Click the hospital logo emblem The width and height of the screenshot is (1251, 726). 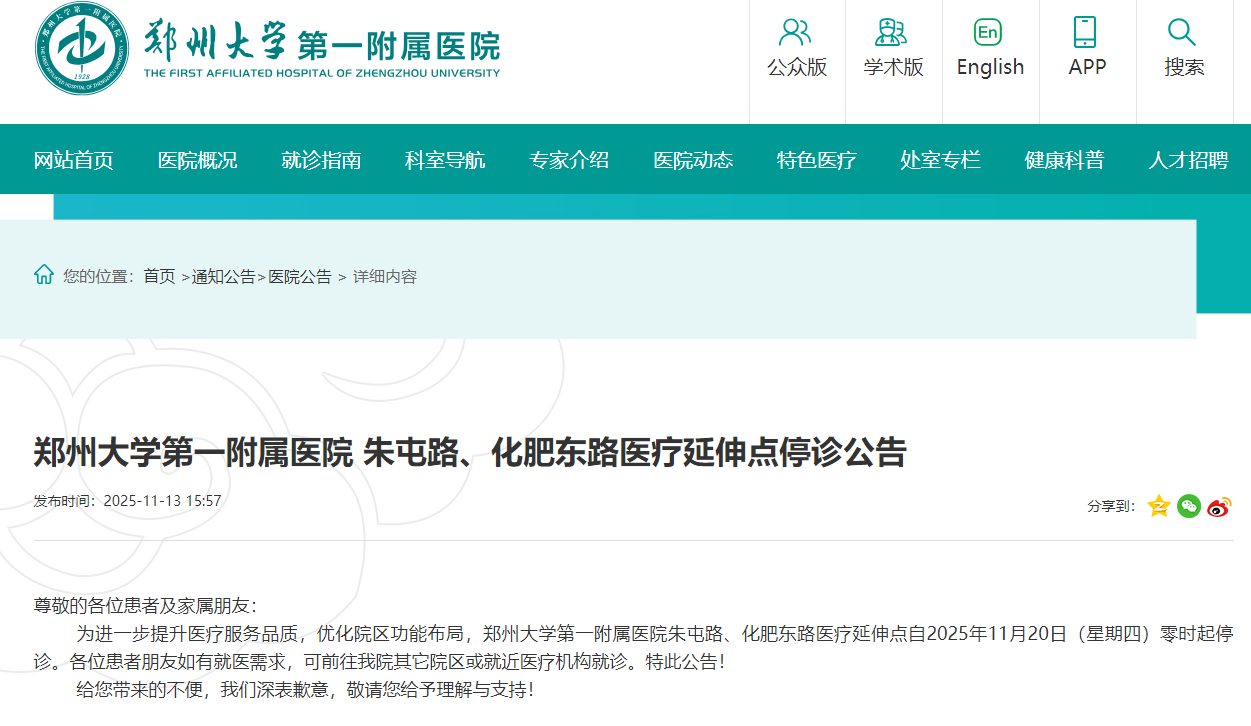click(x=82, y=48)
